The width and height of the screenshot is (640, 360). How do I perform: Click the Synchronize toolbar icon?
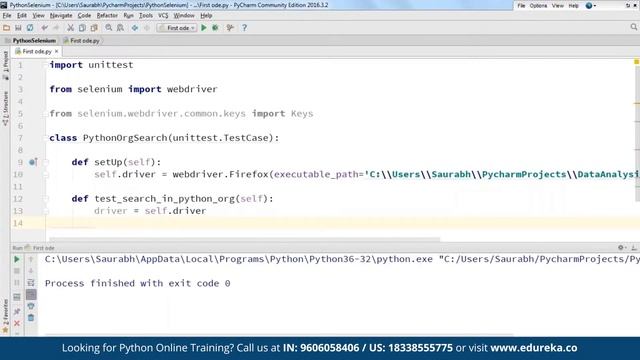(30, 28)
